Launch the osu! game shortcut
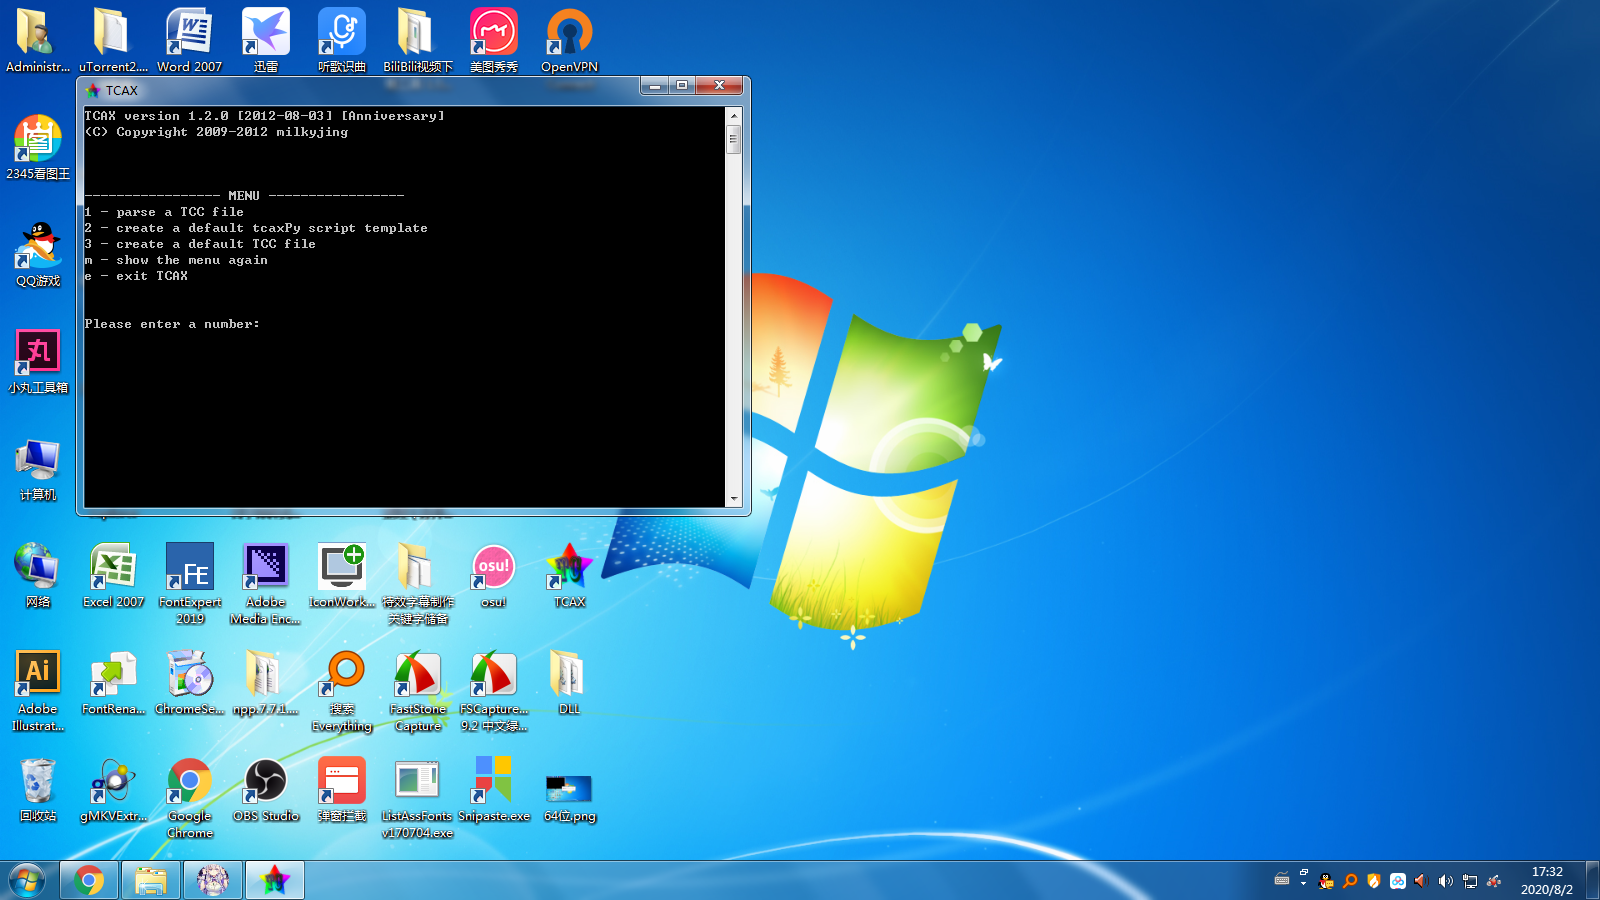 coord(493,575)
